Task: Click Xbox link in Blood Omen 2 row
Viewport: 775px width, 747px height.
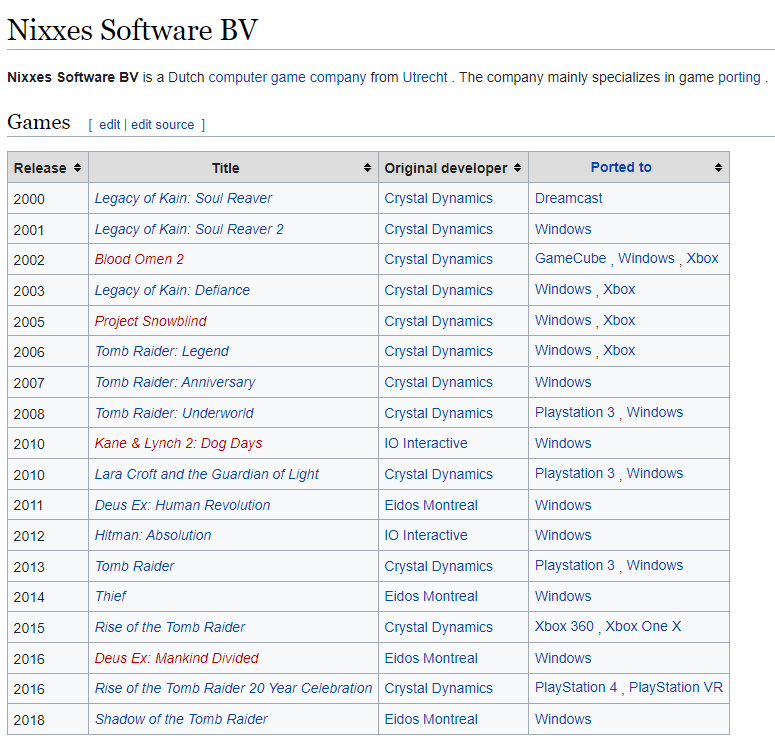Action: pyautogui.click(x=702, y=259)
